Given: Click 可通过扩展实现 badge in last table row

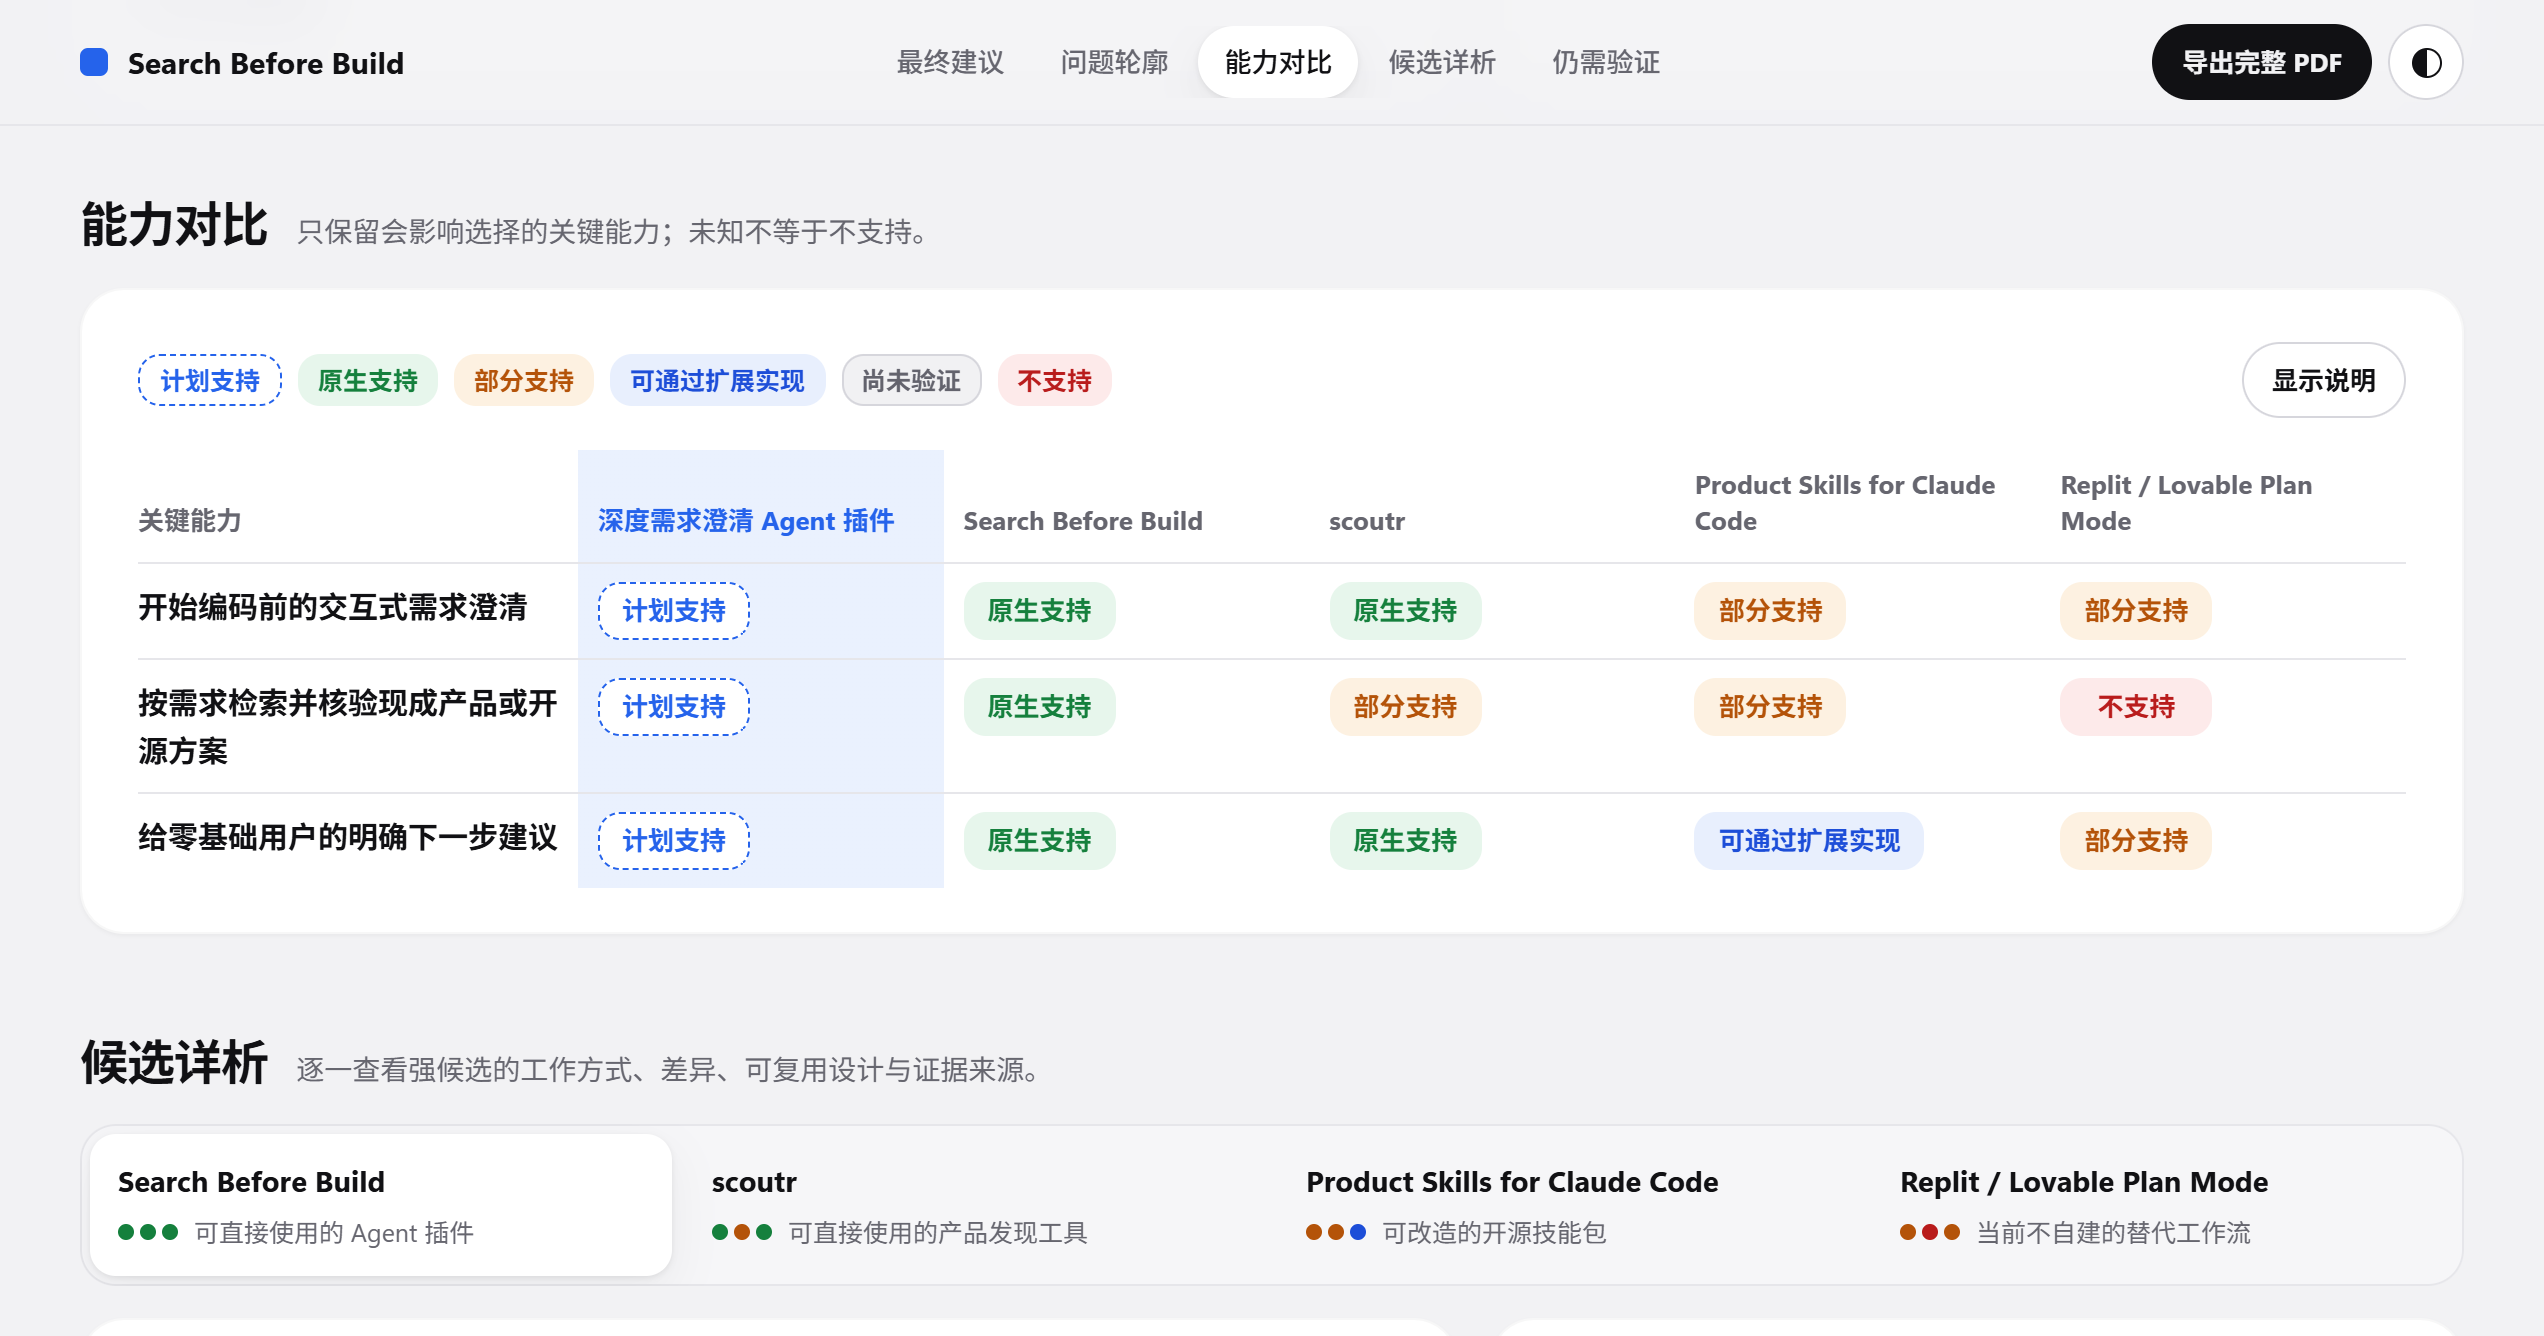Looking at the screenshot, I should click(x=1809, y=841).
